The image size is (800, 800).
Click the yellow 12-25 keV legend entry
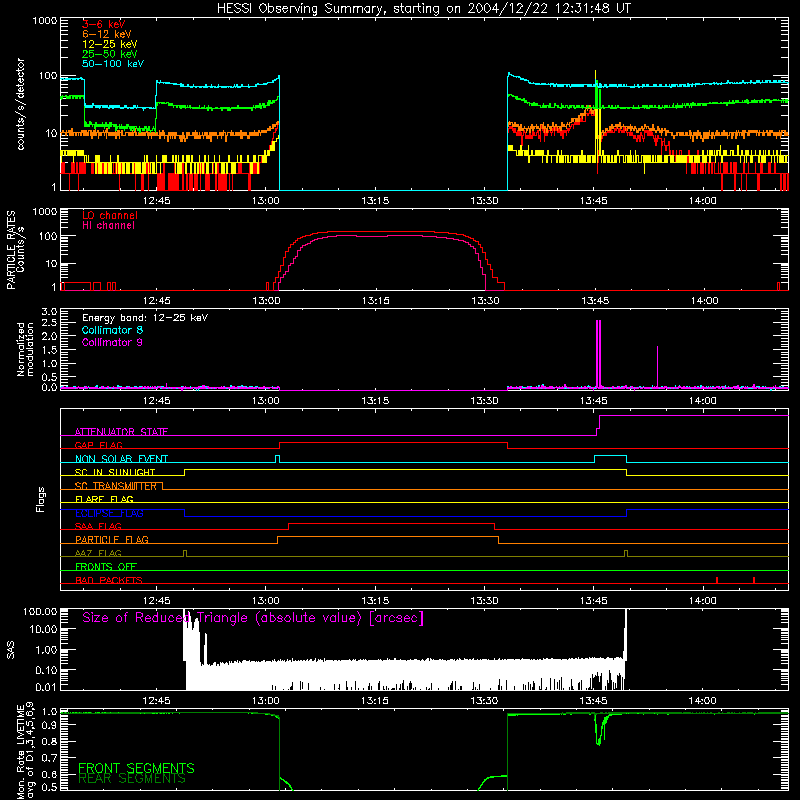pyautogui.click(x=109, y=44)
